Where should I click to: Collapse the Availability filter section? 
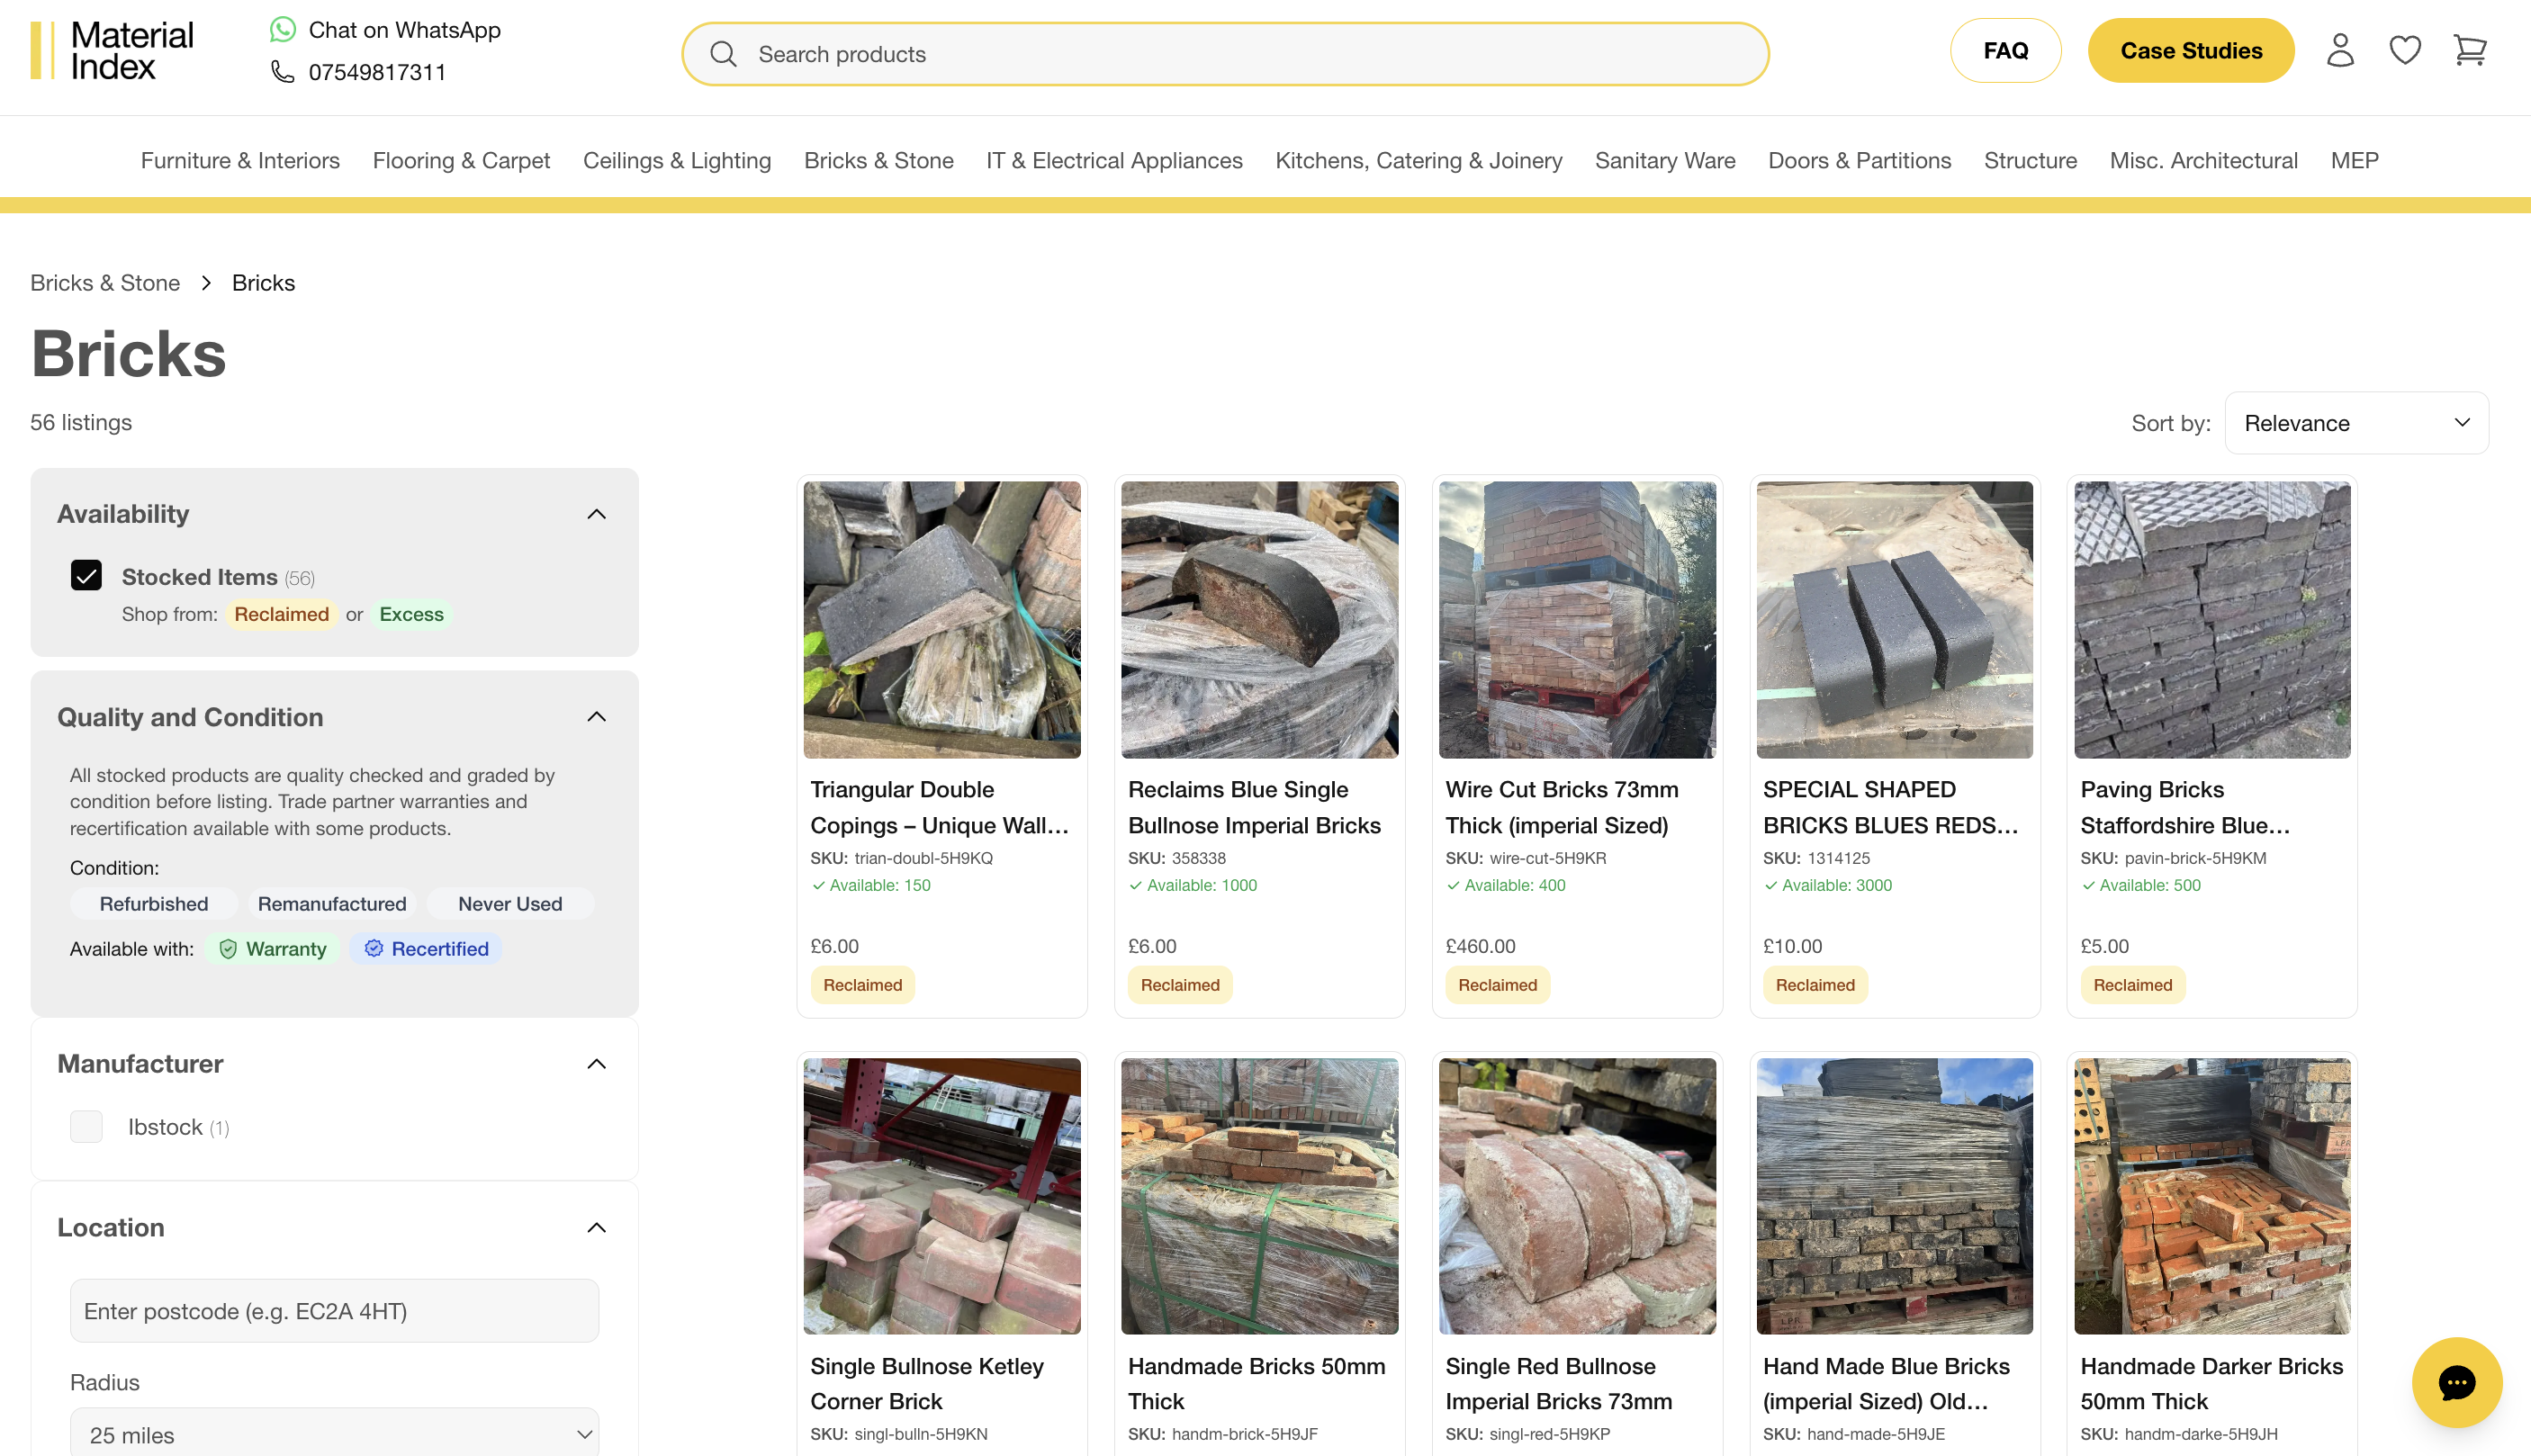point(596,514)
